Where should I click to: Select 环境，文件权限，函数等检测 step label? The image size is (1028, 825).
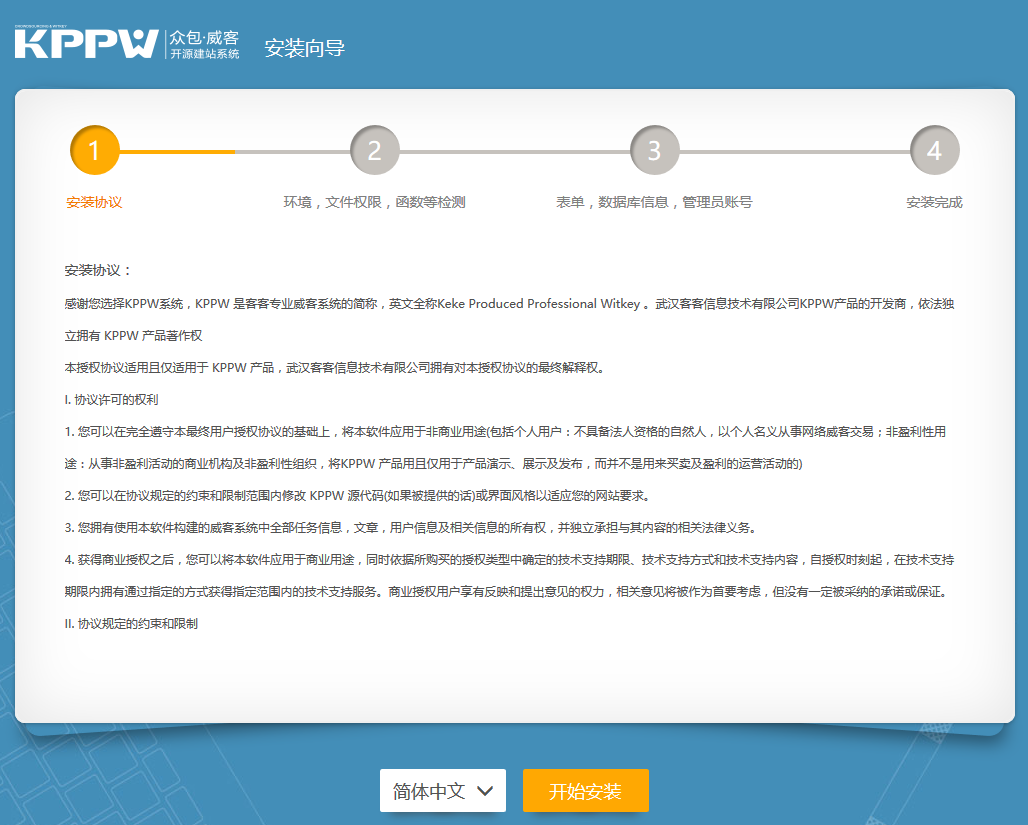(x=374, y=202)
